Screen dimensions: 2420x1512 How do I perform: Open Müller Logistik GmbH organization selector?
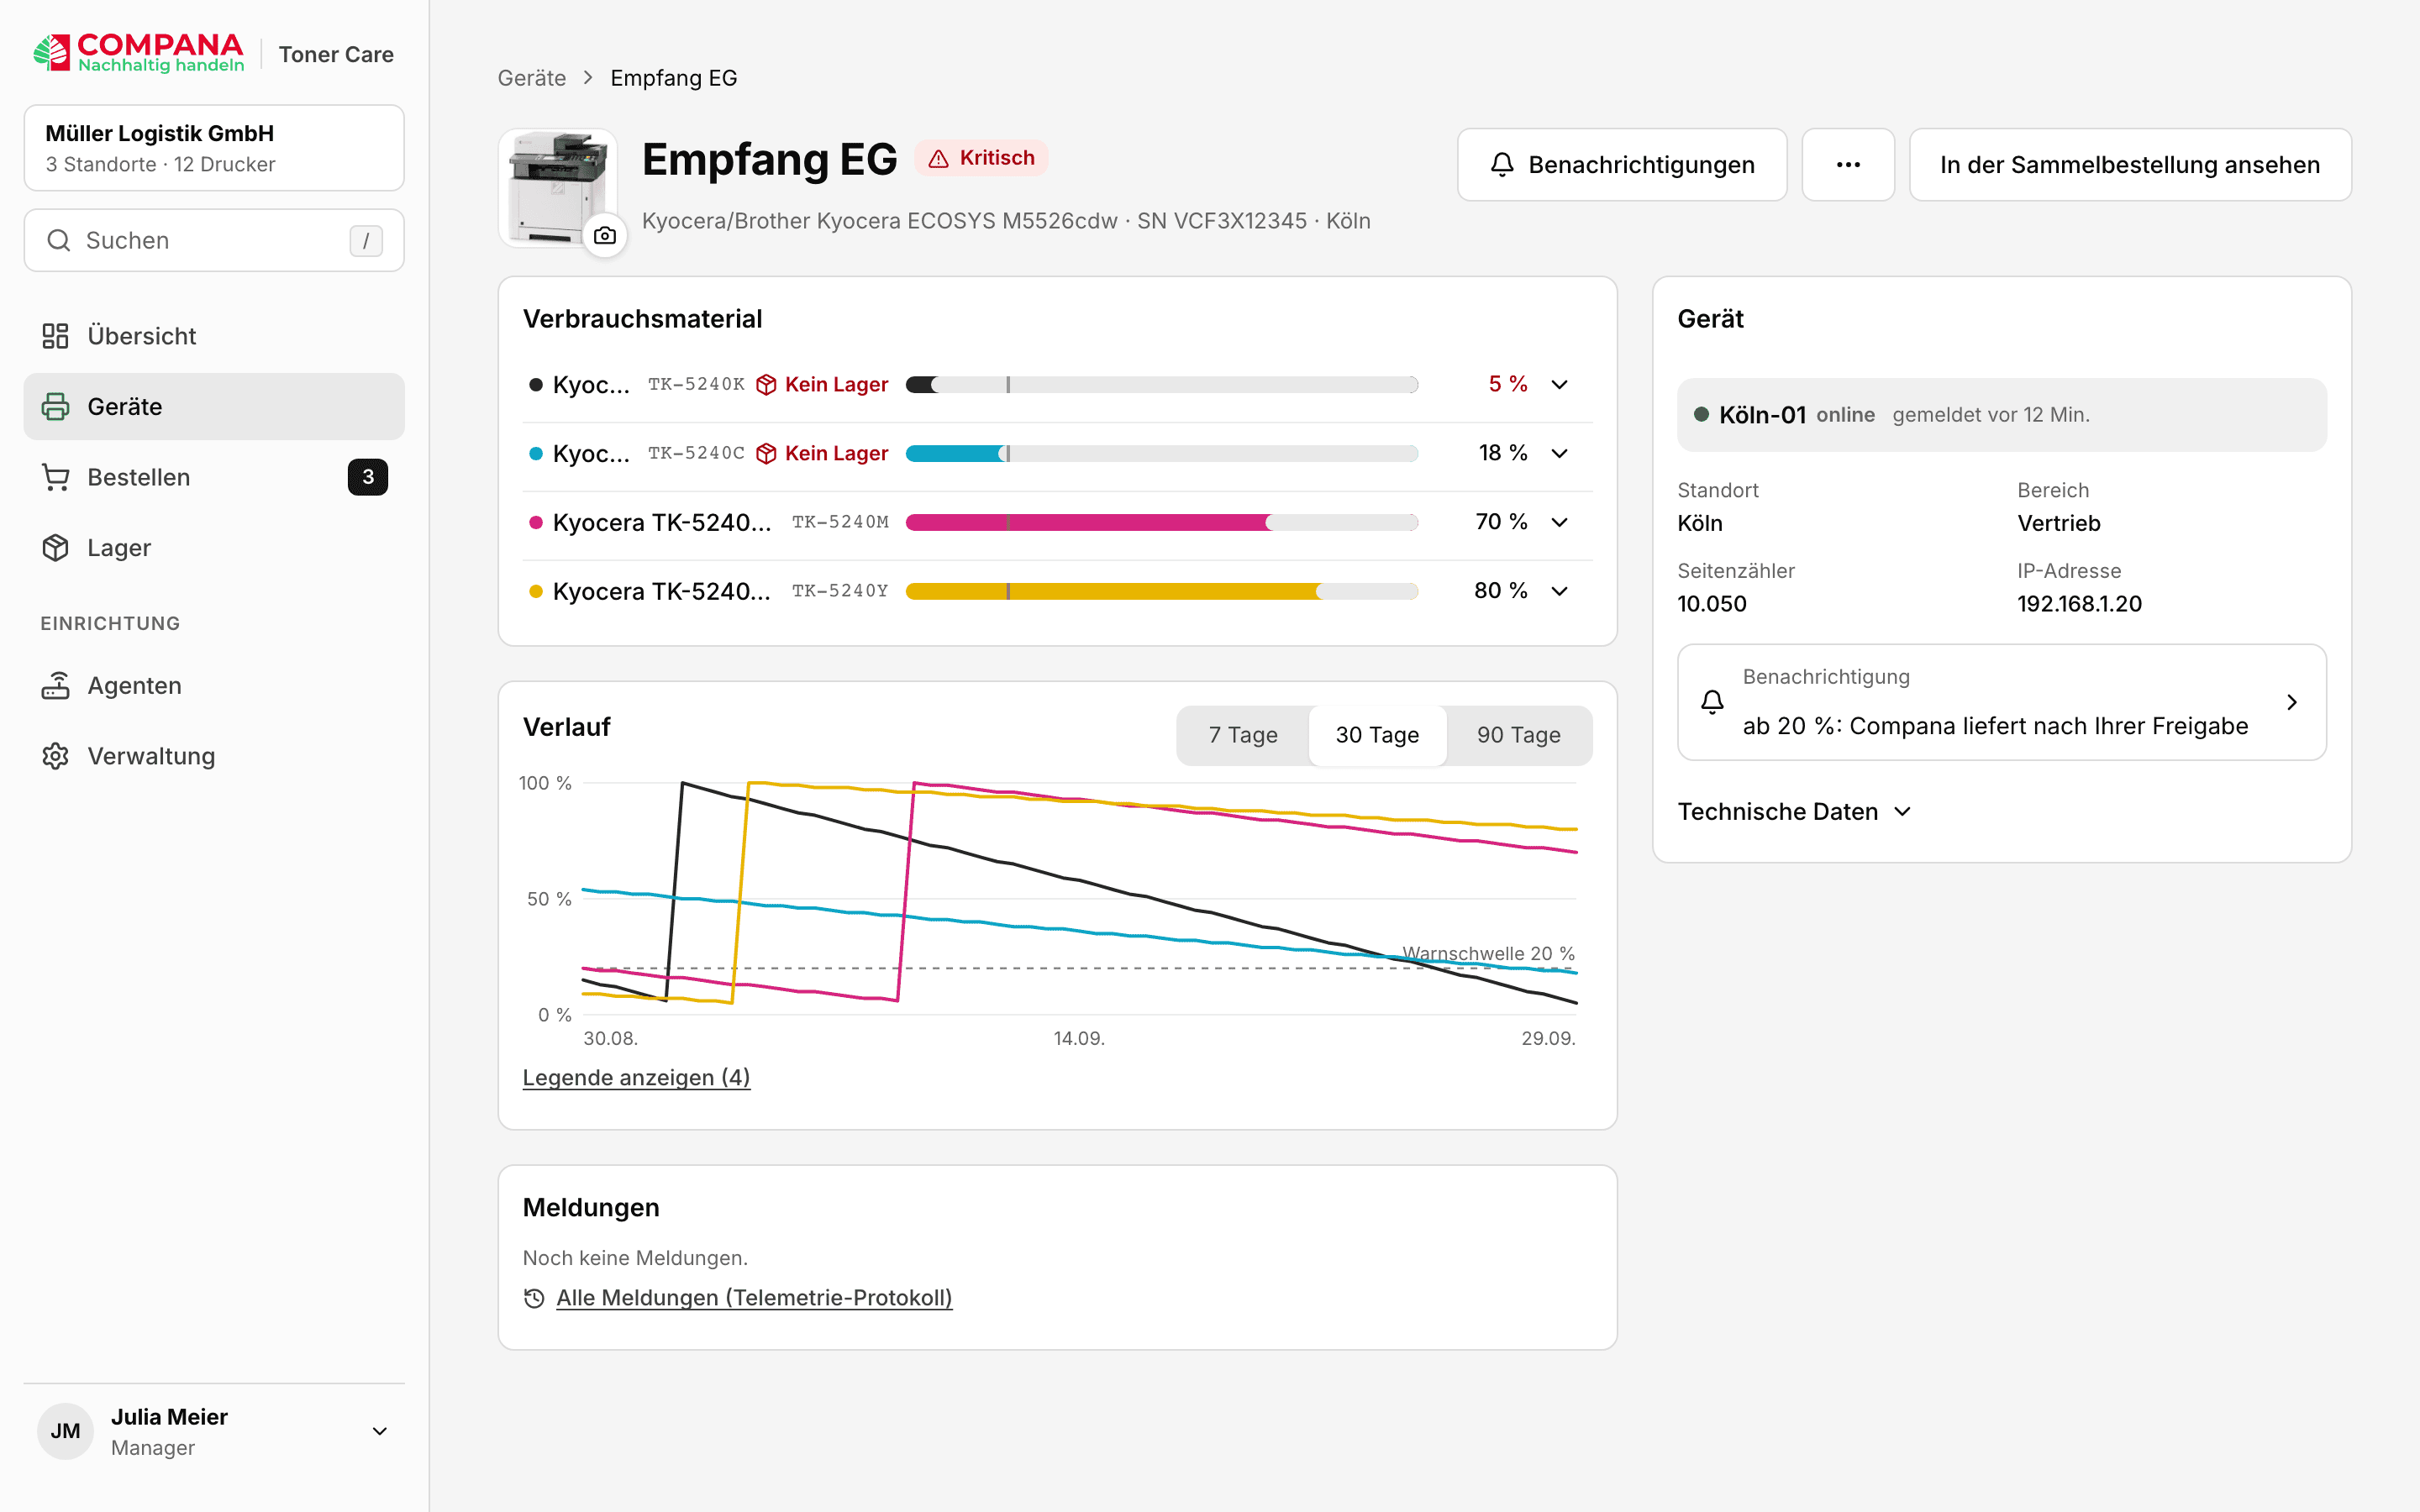tap(214, 148)
